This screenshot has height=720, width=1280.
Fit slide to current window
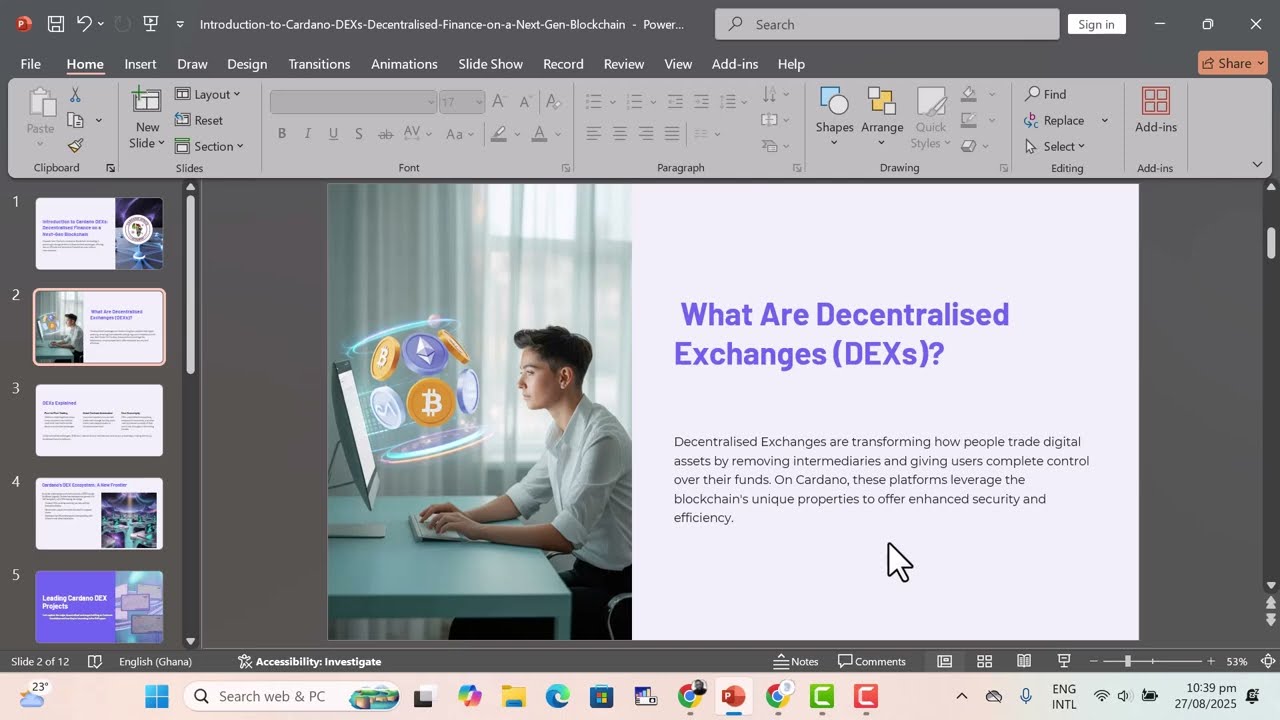point(1267,661)
